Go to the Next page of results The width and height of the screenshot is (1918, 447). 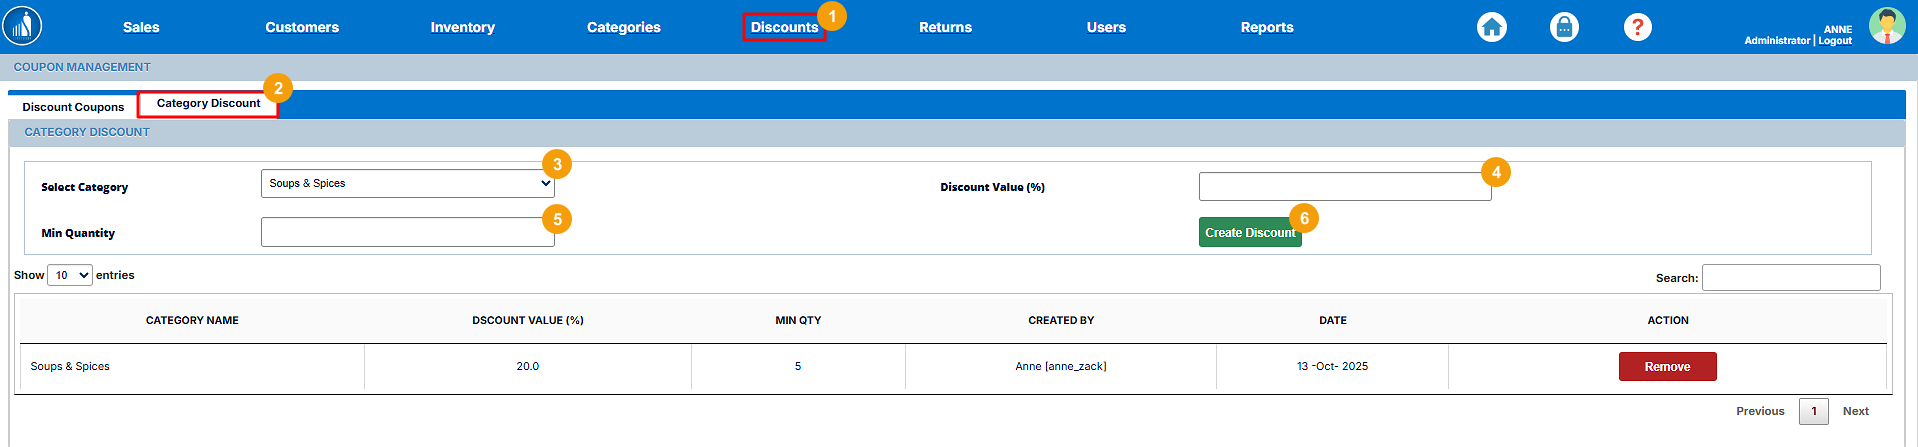[x=1855, y=411]
